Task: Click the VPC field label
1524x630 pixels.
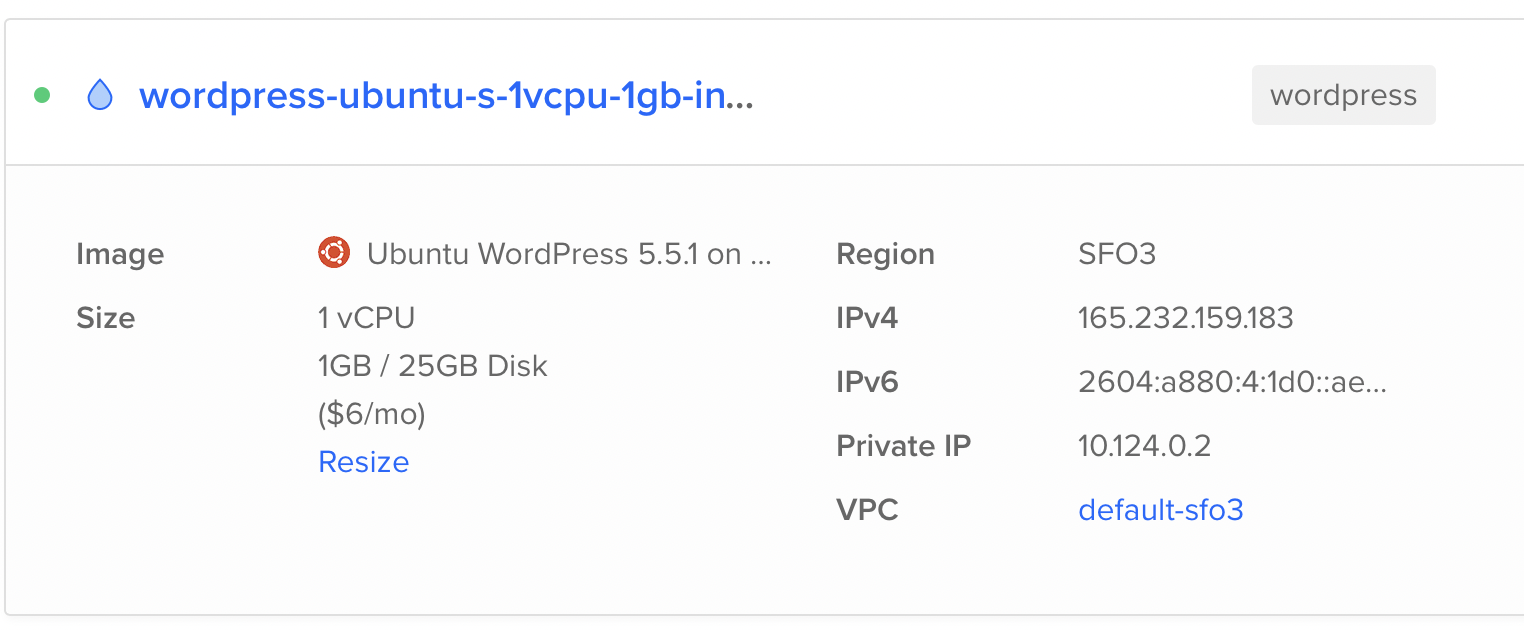Action: pyautogui.click(x=866, y=510)
